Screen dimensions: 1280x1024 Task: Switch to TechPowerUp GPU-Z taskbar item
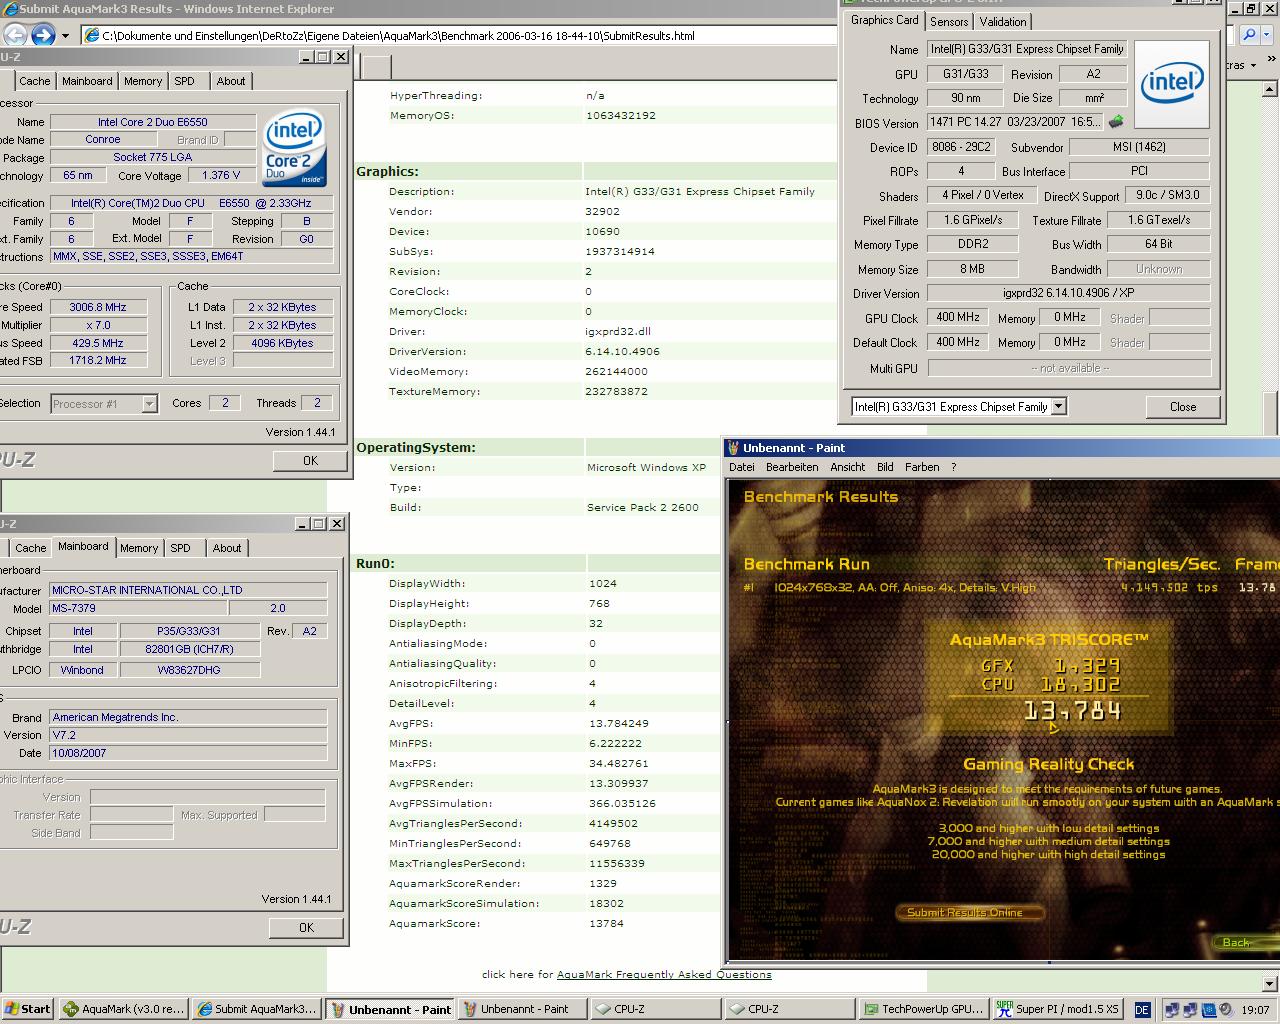[x=924, y=1009]
